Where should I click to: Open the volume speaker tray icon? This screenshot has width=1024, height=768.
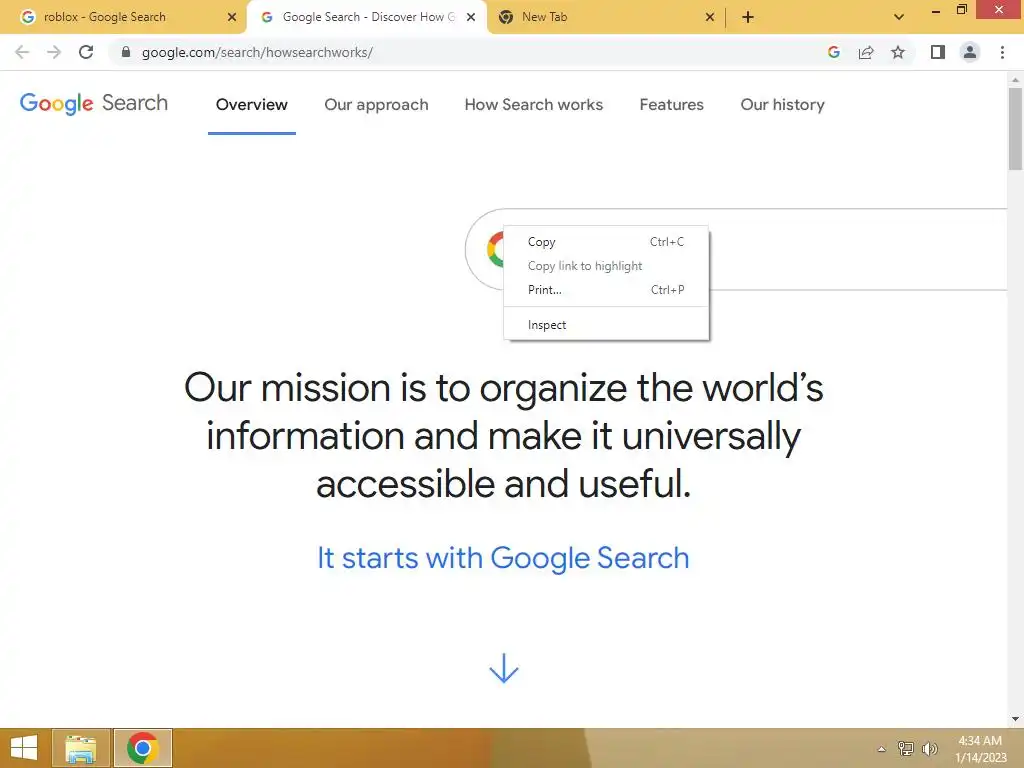pos(929,748)
